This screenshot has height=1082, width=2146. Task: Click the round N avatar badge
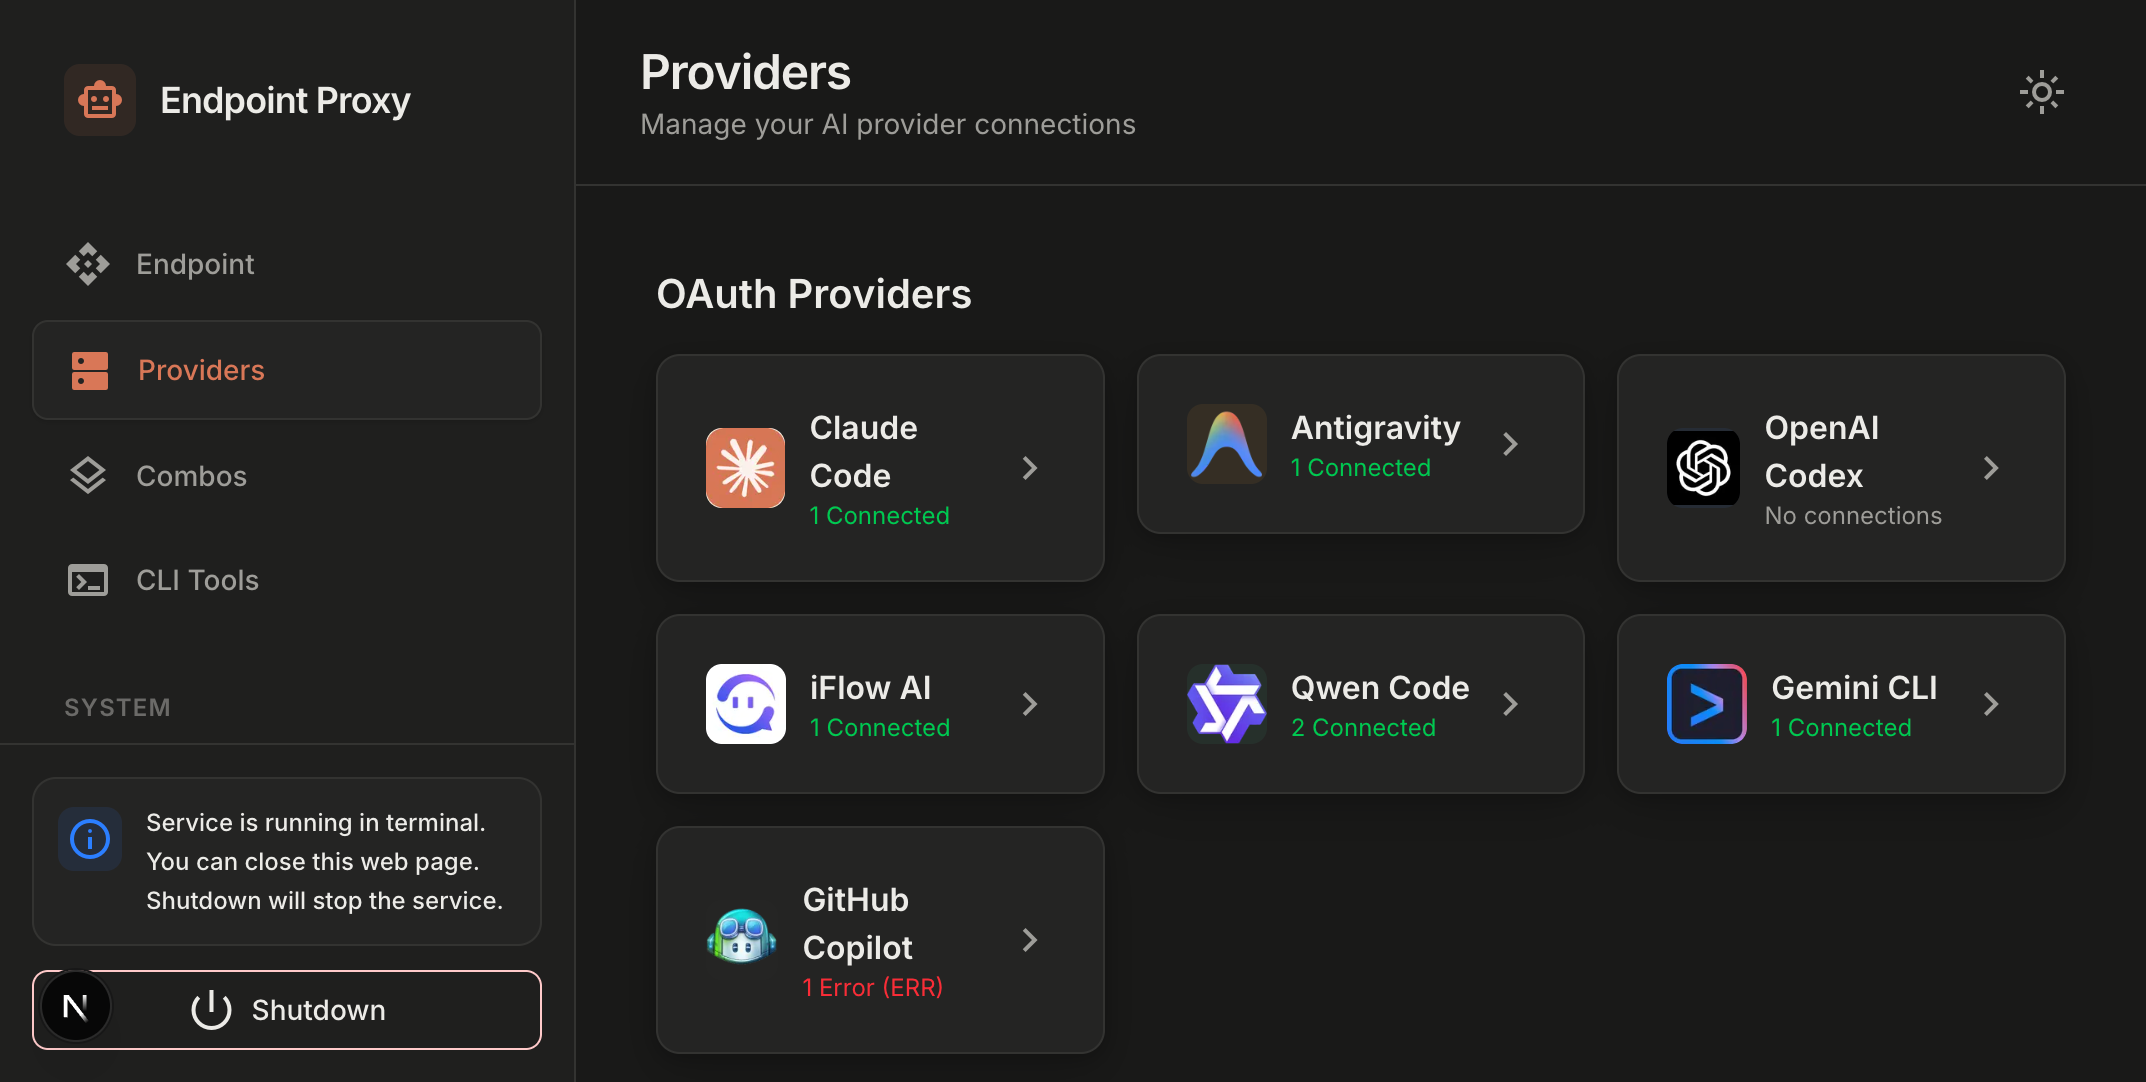pyautogui.click(x=76, y=1007)
